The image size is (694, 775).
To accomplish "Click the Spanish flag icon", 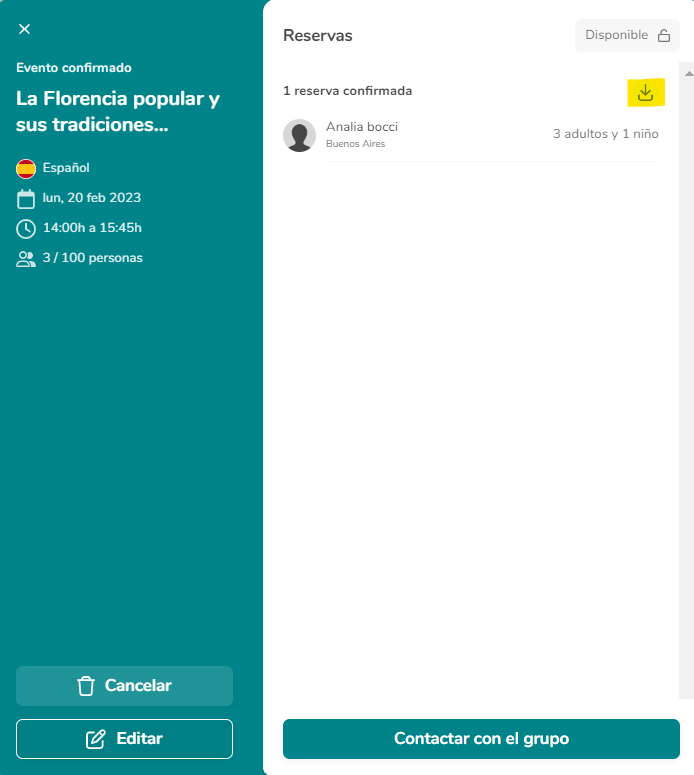I will tap(26, 169).
